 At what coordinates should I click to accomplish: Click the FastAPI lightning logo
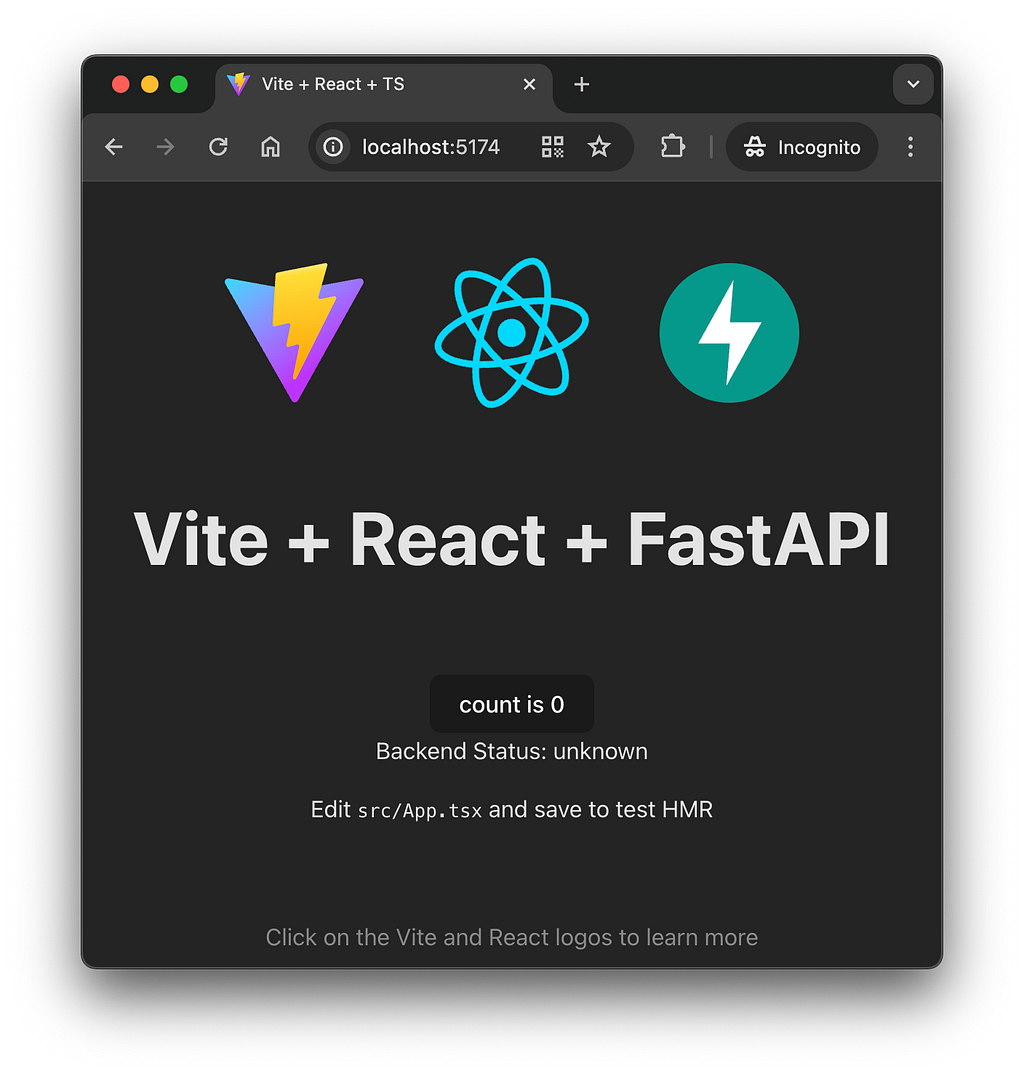point(729,333)
